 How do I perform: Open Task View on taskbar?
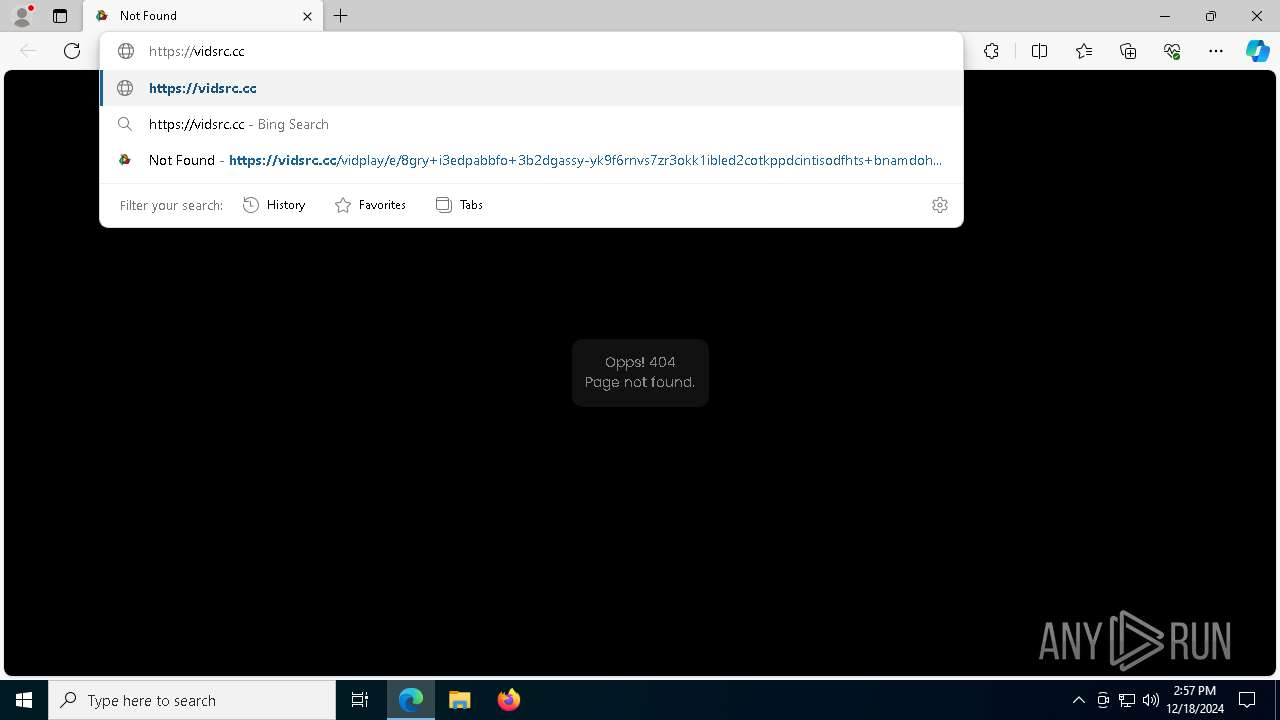(360, 700)
